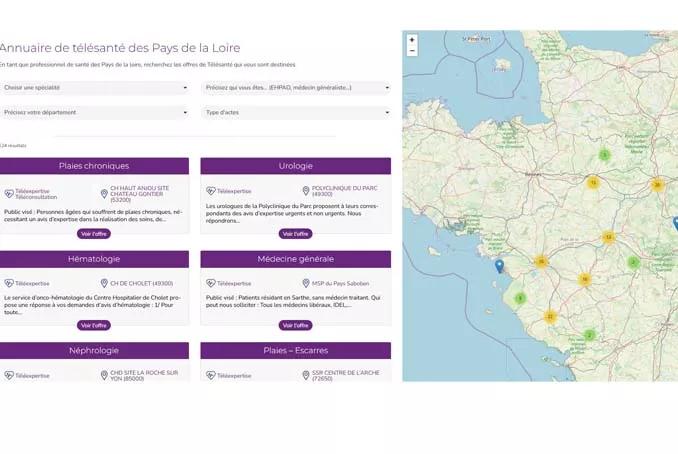Click the 'Plaies – Escarres' card title
The image size is (678, 454).
[x=295, y=351]
